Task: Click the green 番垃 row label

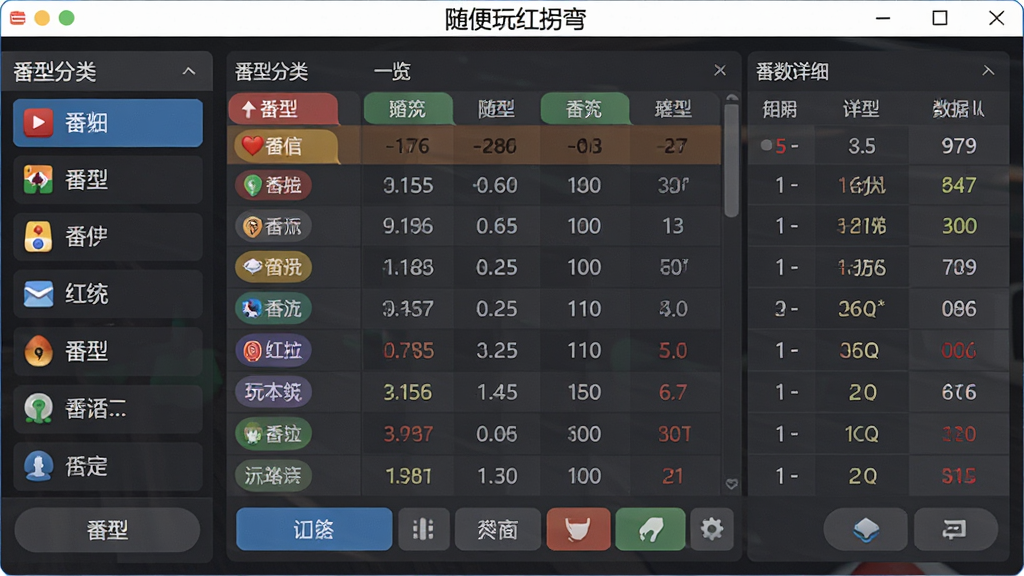Action: pos(273,434)
